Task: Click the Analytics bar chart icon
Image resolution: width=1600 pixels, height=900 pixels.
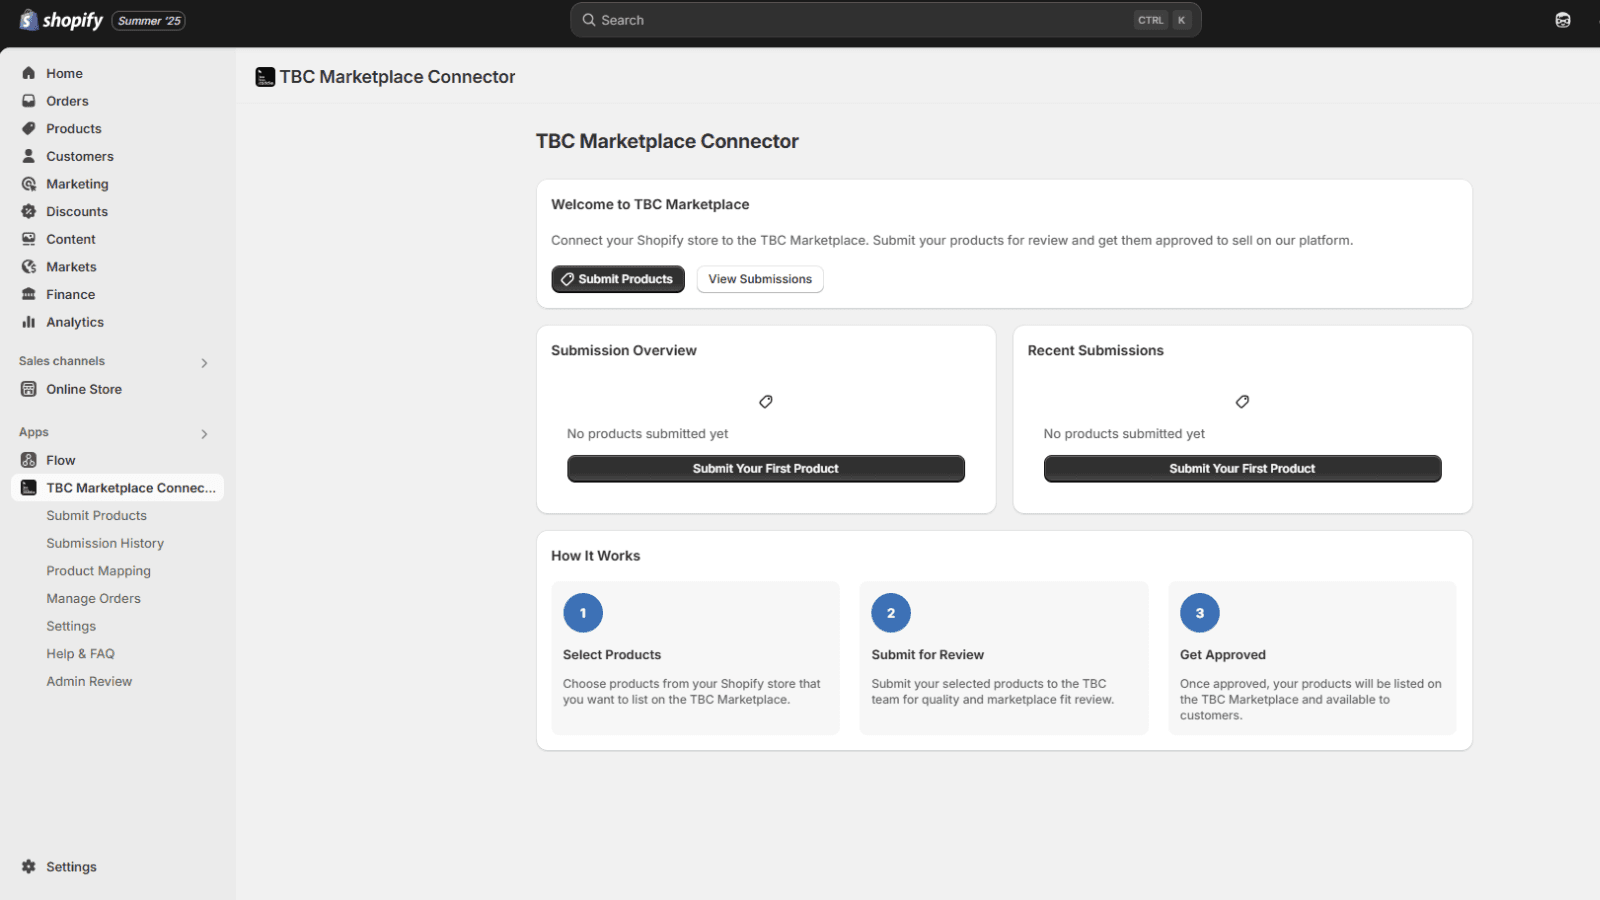Action: pyautogui.click(x=29, y=322)
